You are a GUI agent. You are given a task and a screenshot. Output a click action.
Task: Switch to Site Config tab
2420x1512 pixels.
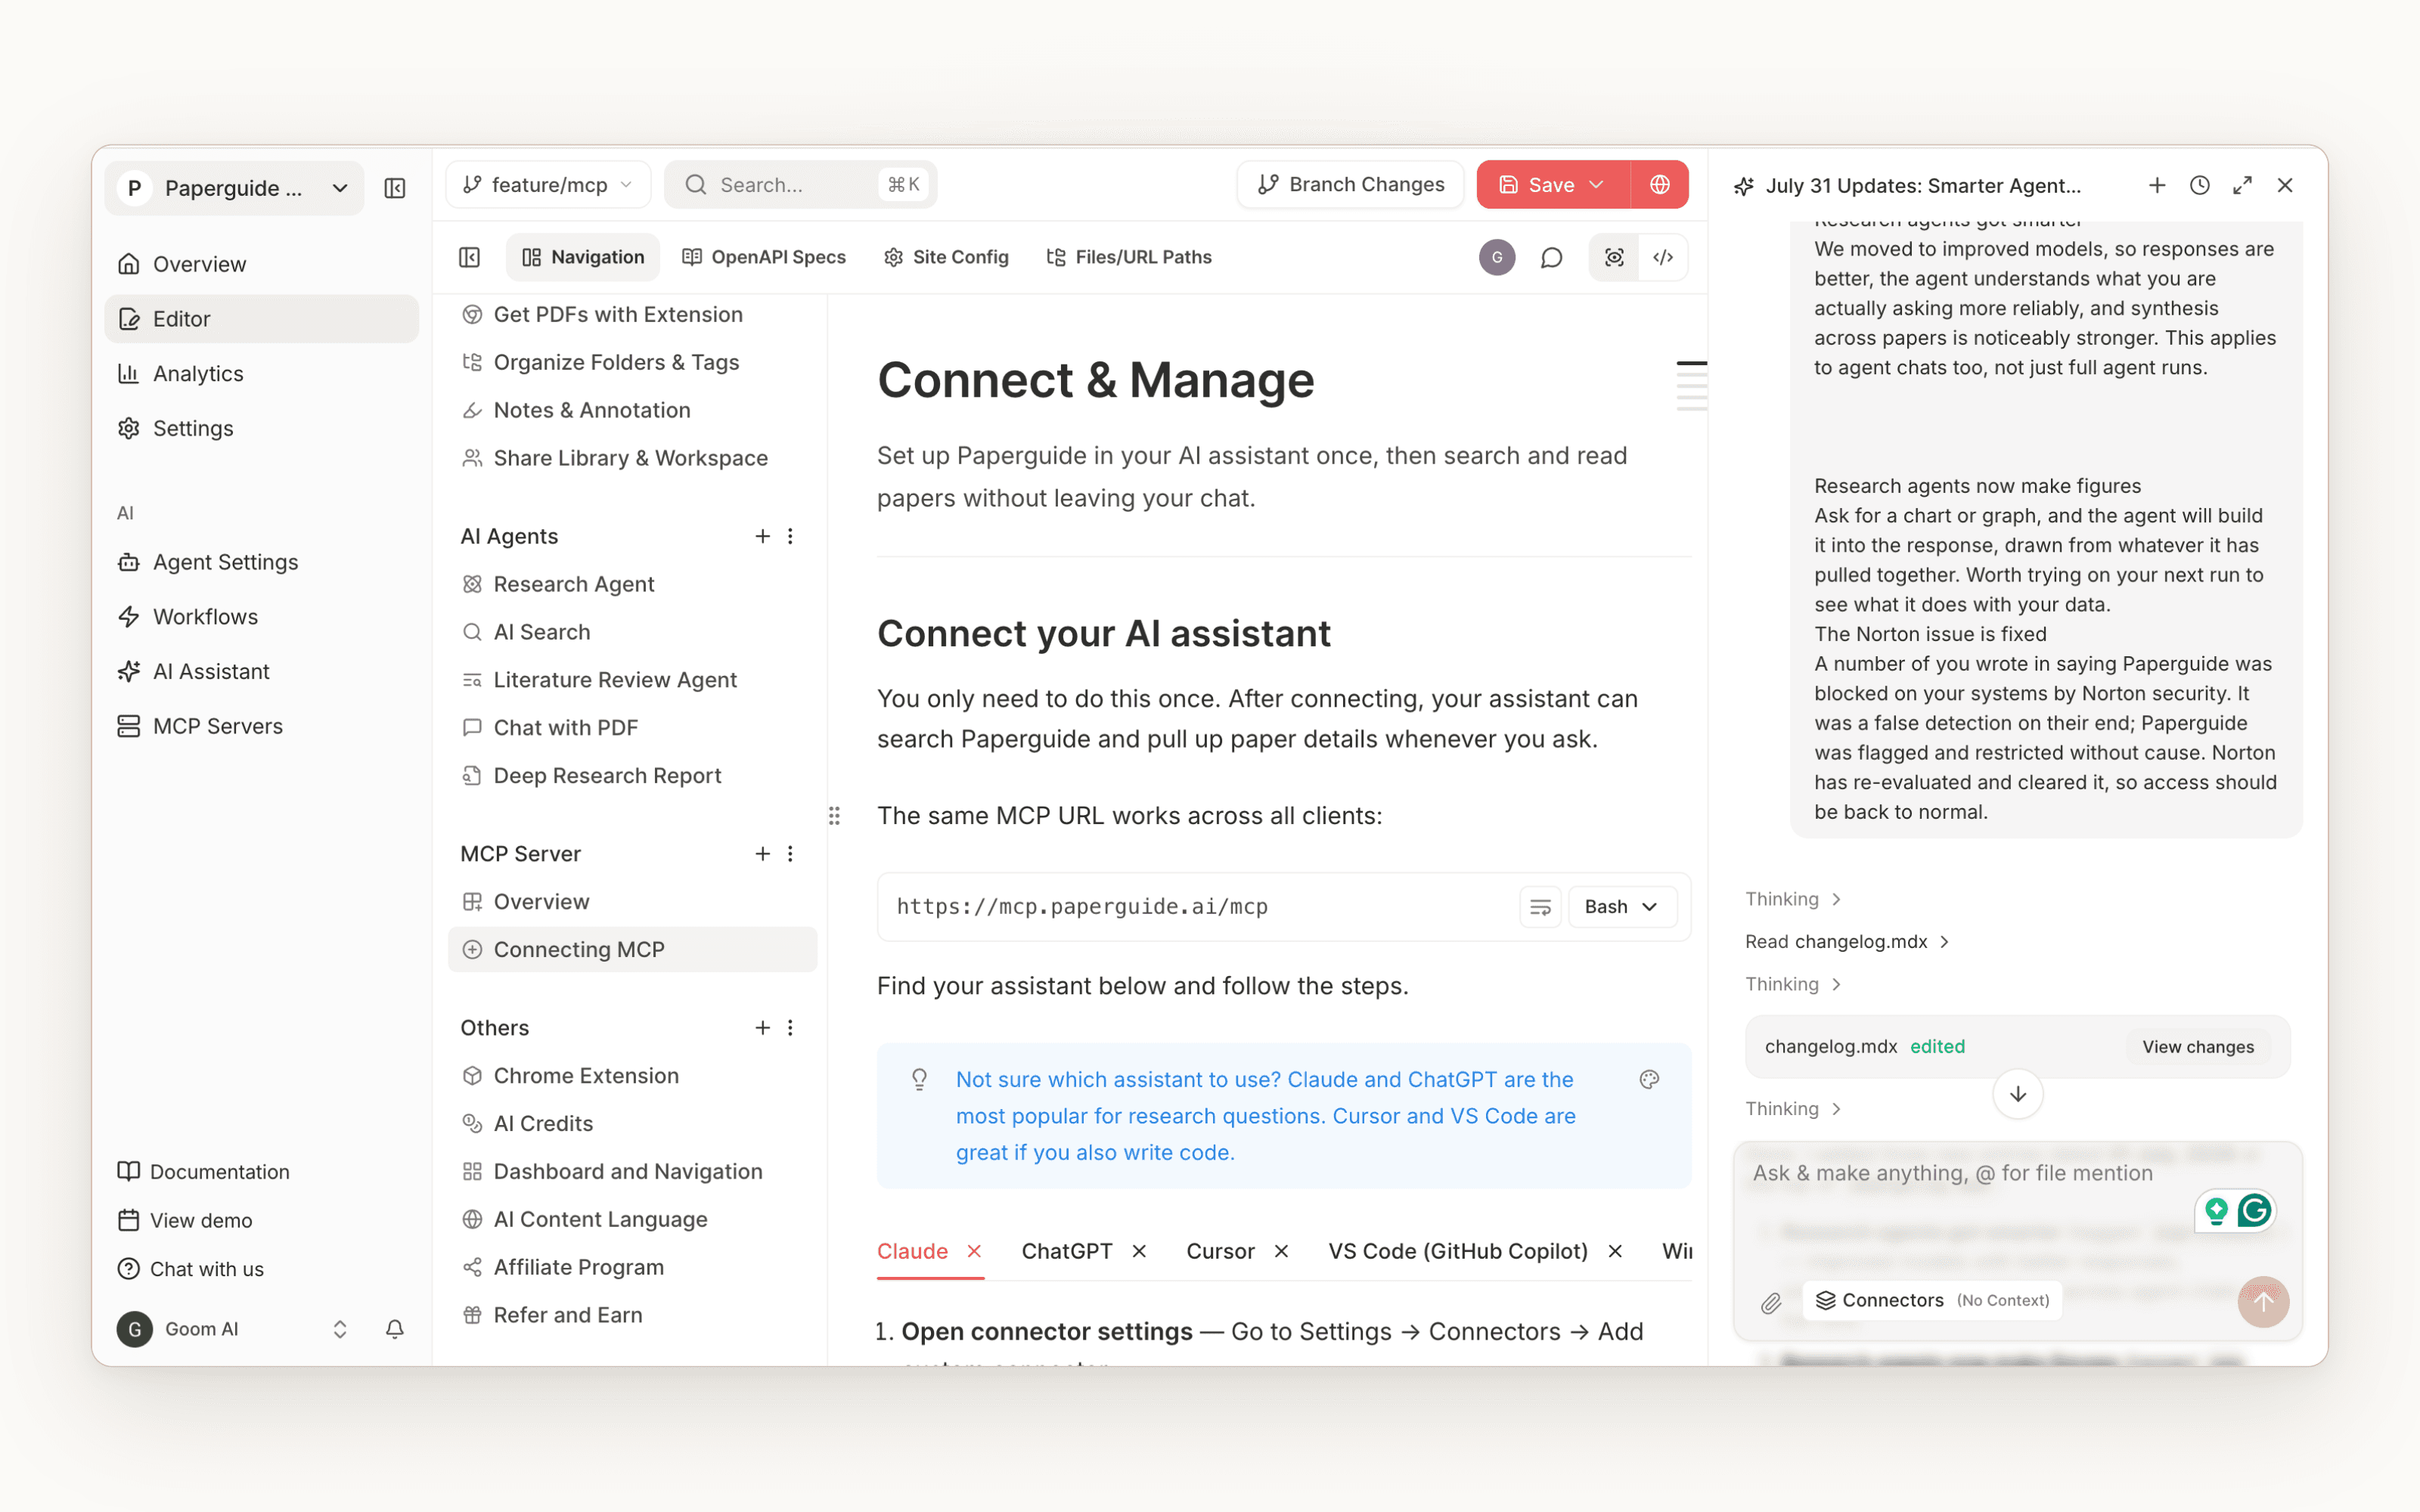click(946, 257)
